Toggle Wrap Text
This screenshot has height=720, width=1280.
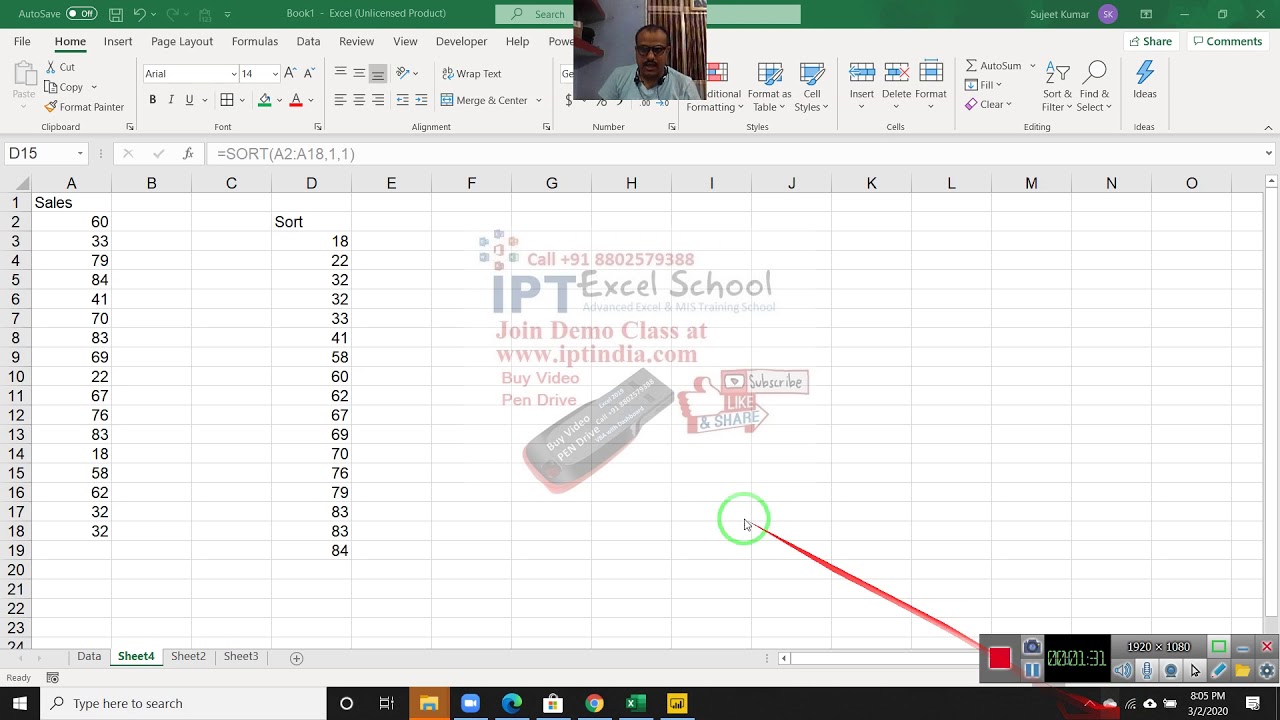pyautogui.click(x=471, y=74)
